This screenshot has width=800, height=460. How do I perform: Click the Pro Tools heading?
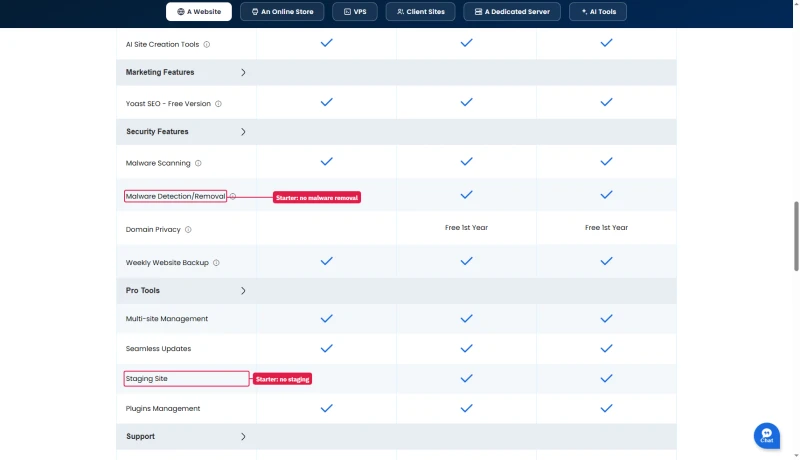pyautogui.click(x=142, y=291)
